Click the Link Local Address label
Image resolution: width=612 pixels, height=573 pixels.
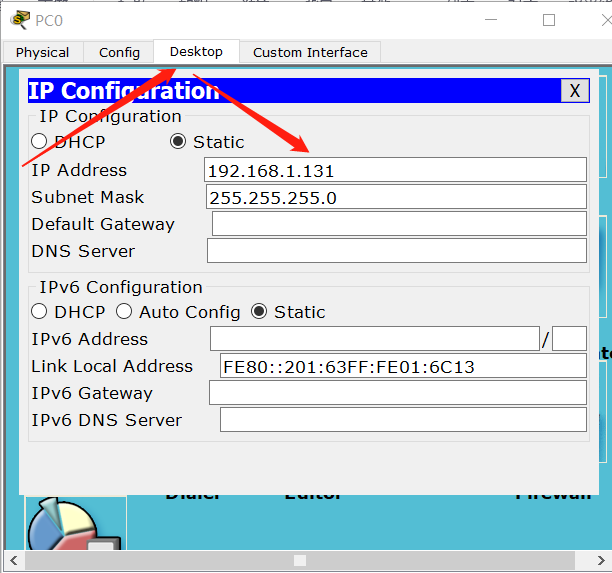112,366
